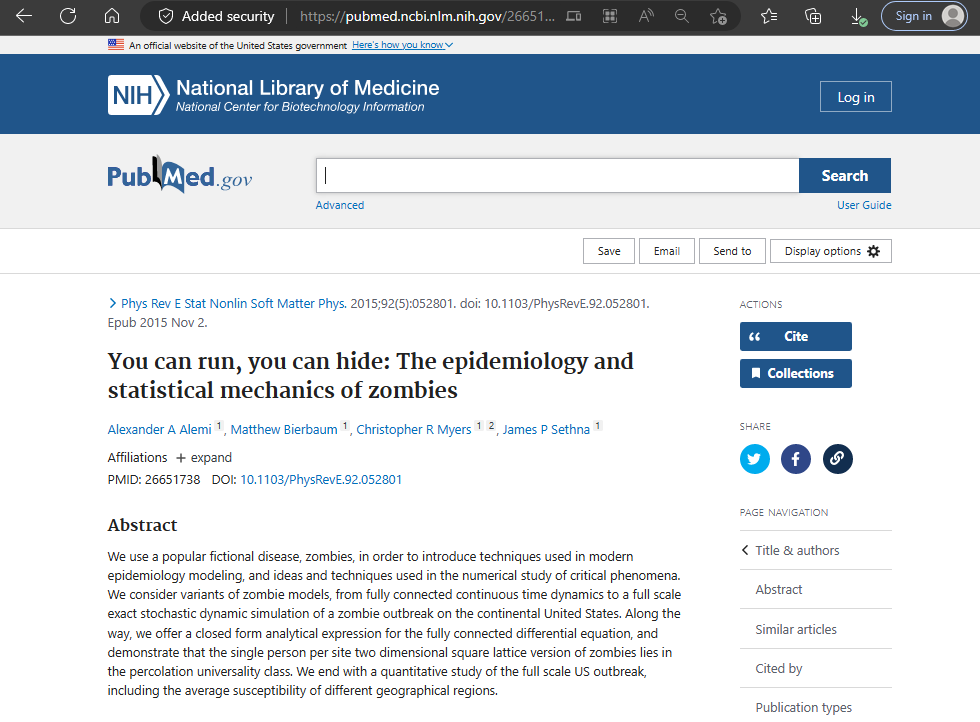
Task: Click the Cite button
Action: coord(796,336)
